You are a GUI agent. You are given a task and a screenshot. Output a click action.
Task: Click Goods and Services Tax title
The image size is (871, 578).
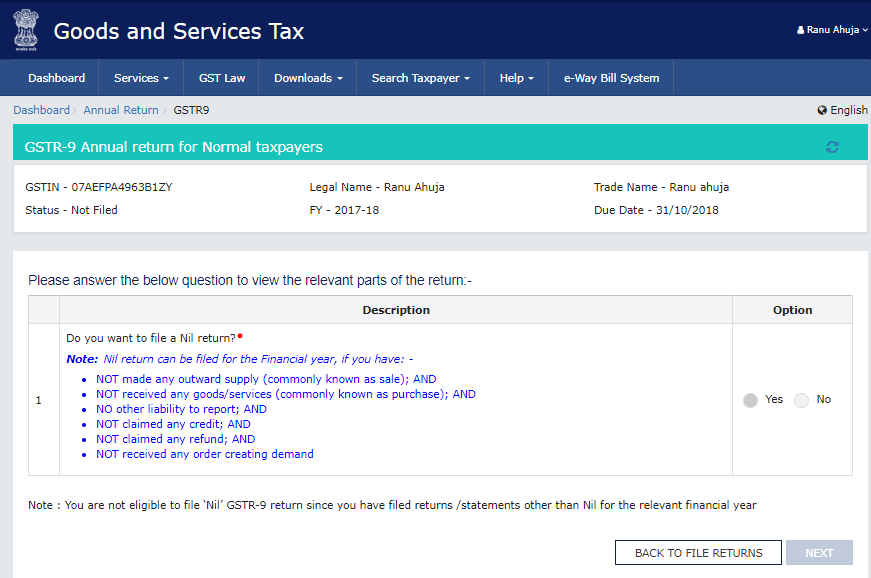[x=179, y=31]
